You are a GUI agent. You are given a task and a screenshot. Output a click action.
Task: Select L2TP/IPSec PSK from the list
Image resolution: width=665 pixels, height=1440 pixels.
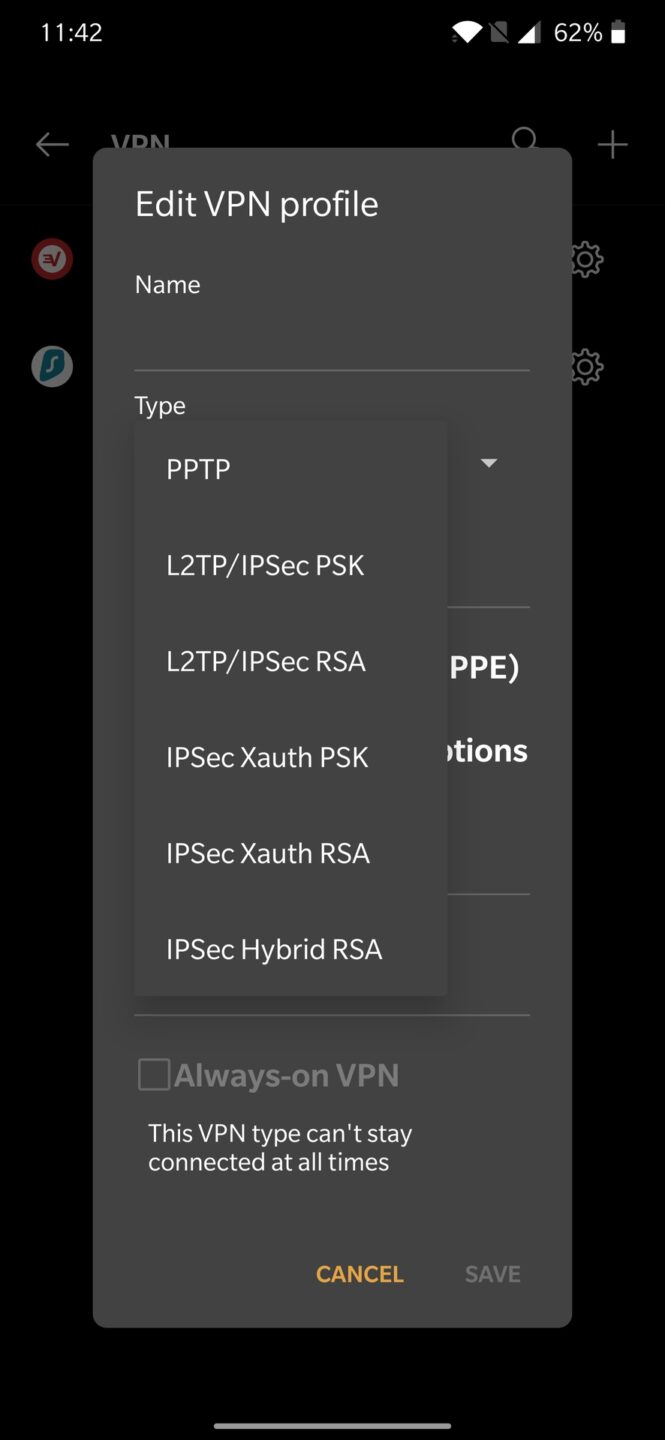pyautogui.click(x=264, y=564)
